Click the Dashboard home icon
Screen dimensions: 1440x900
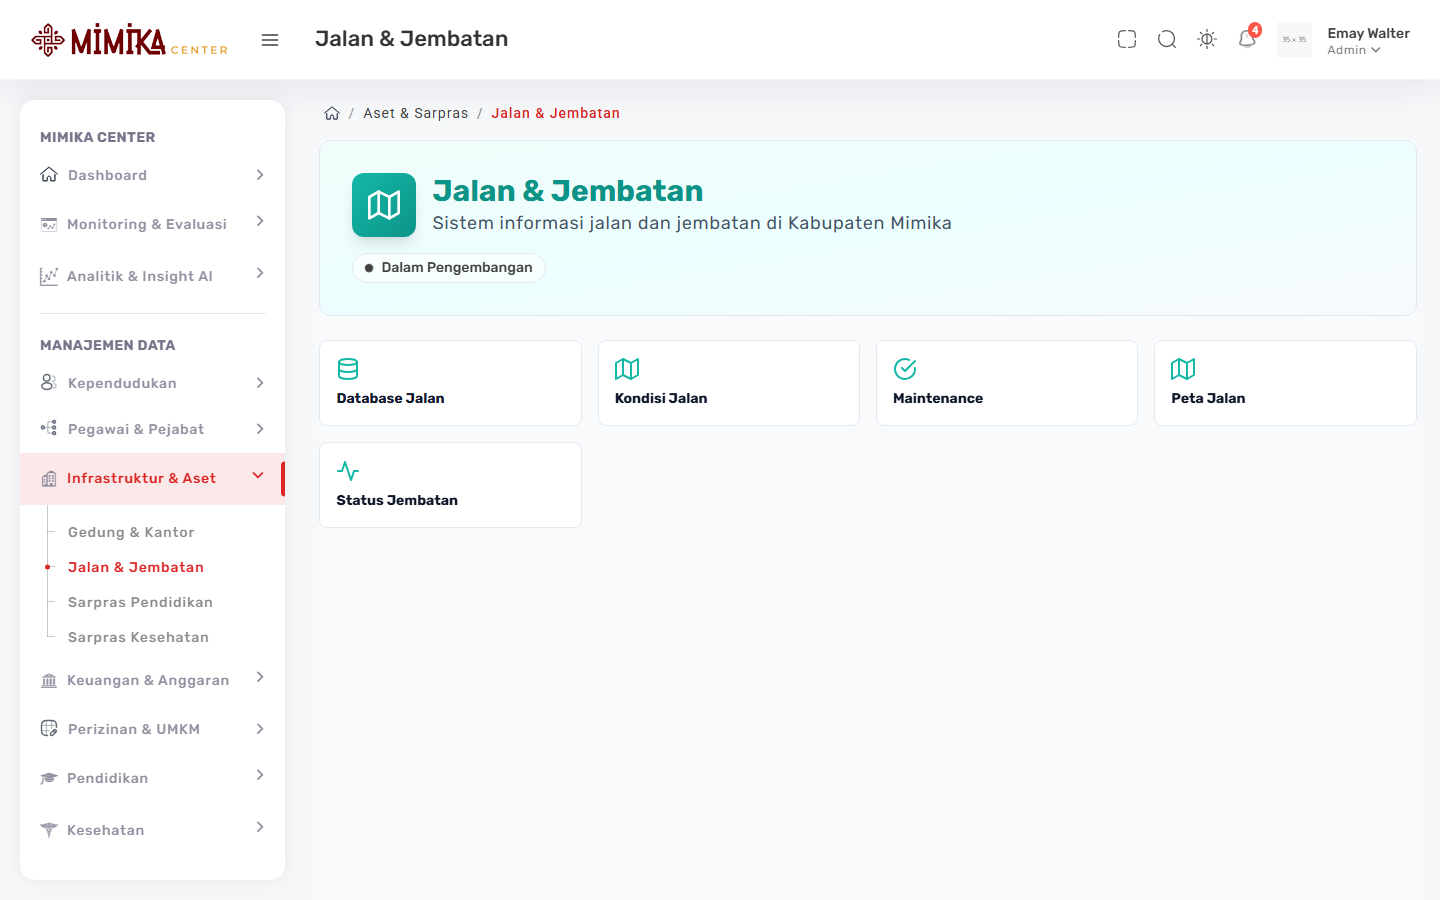click(49, 175)
